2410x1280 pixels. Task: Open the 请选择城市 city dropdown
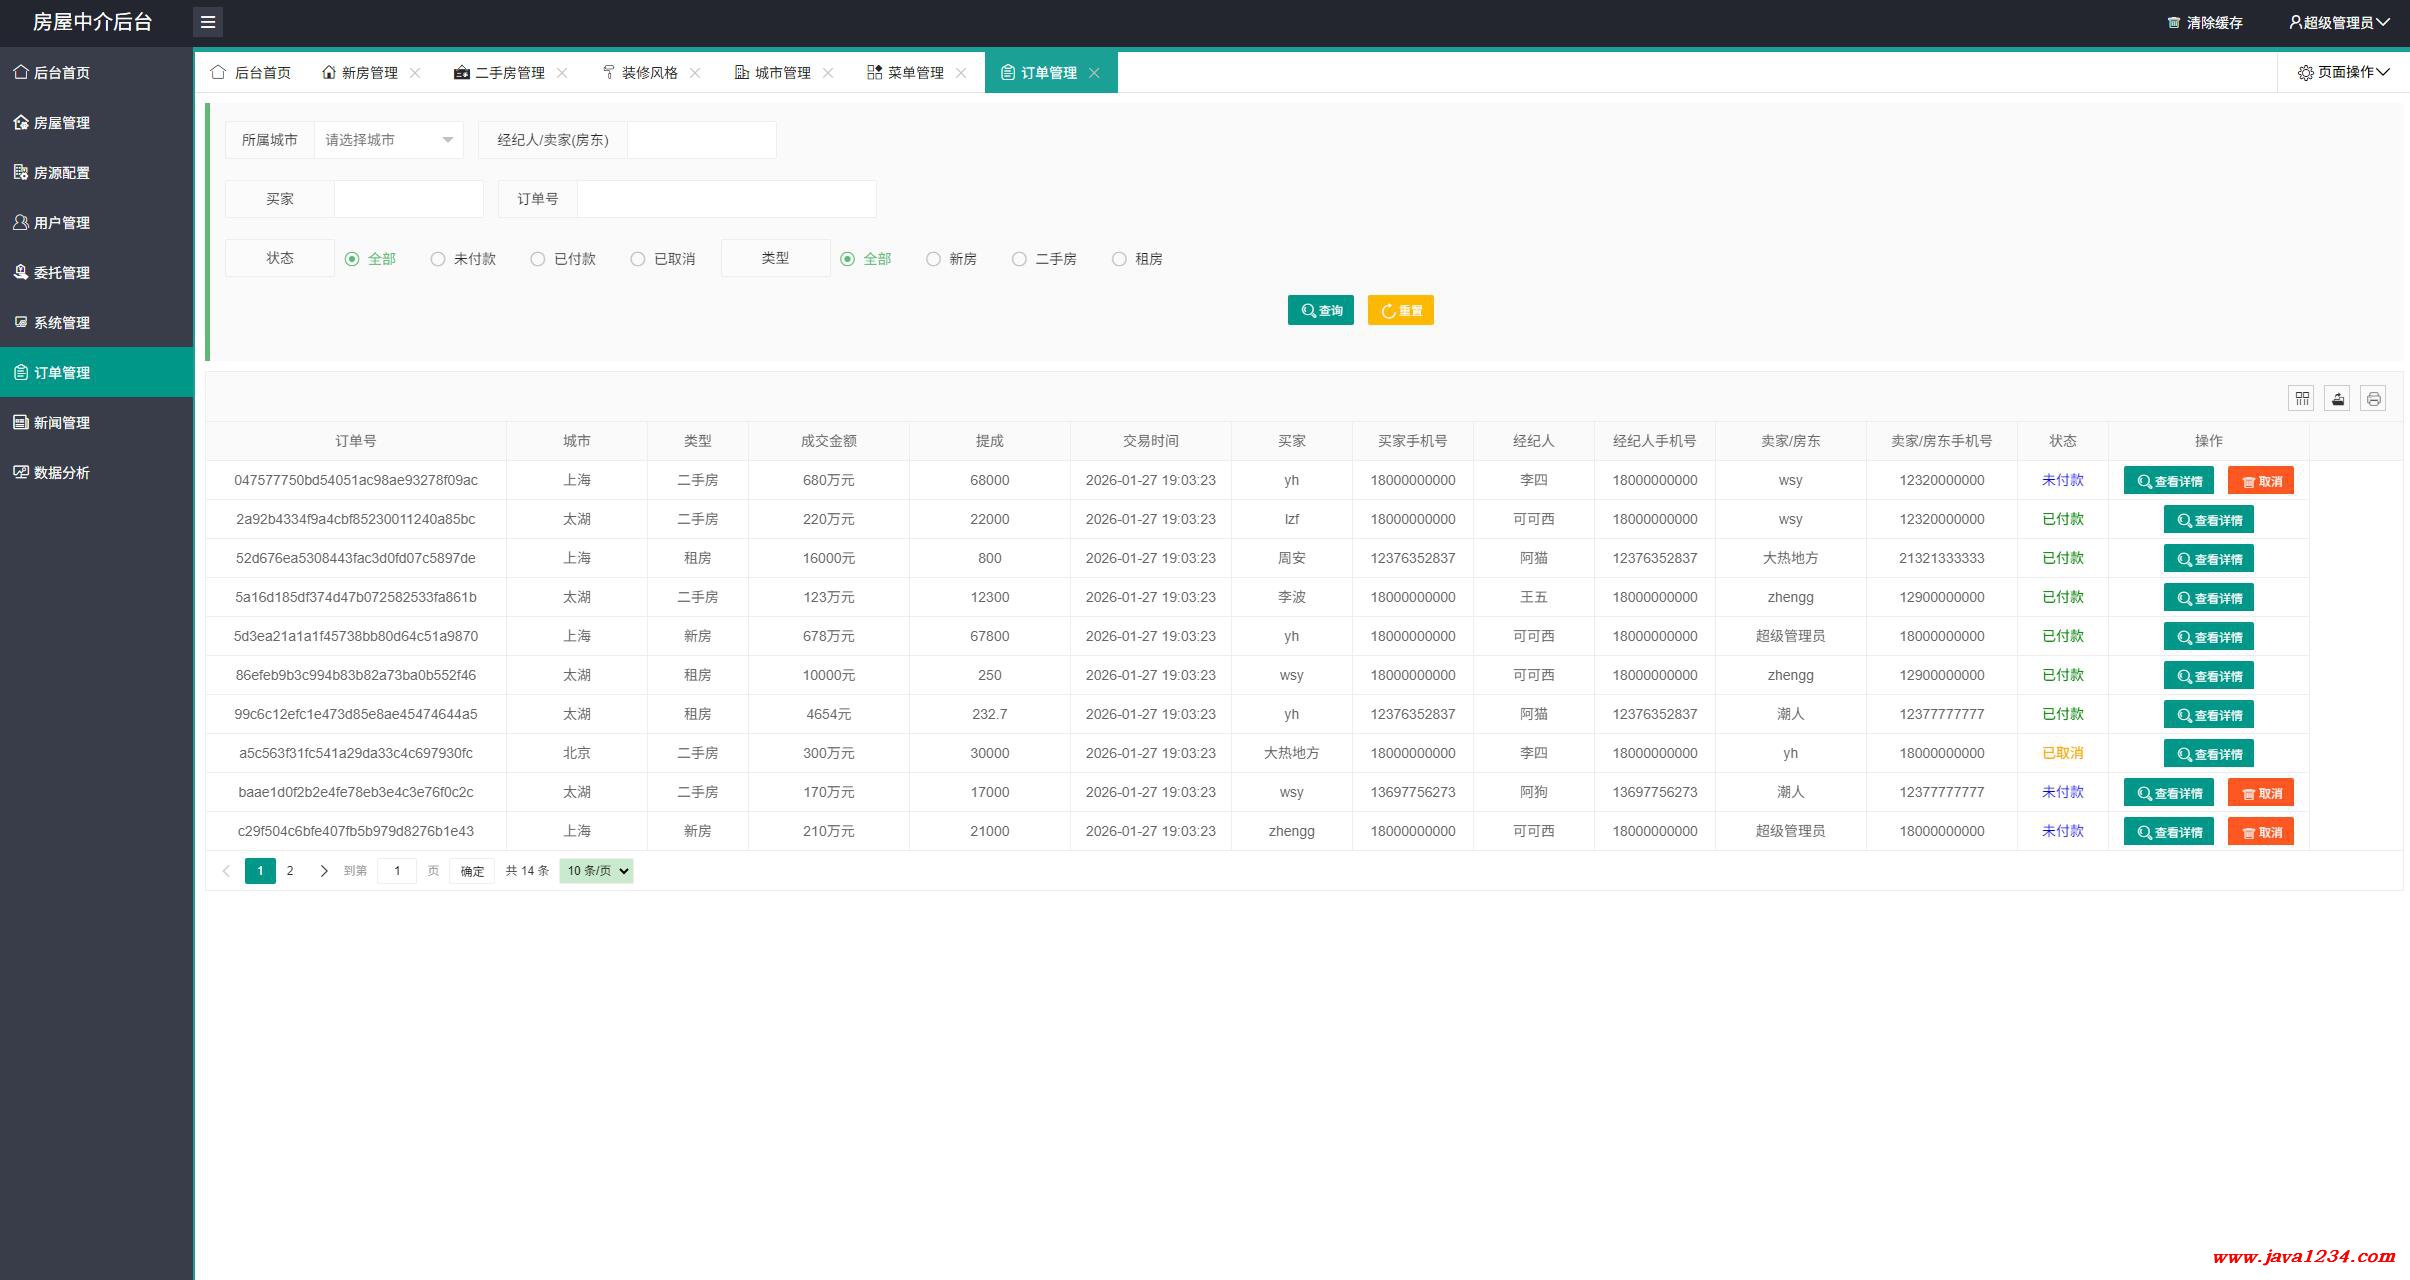pos(388,140)
